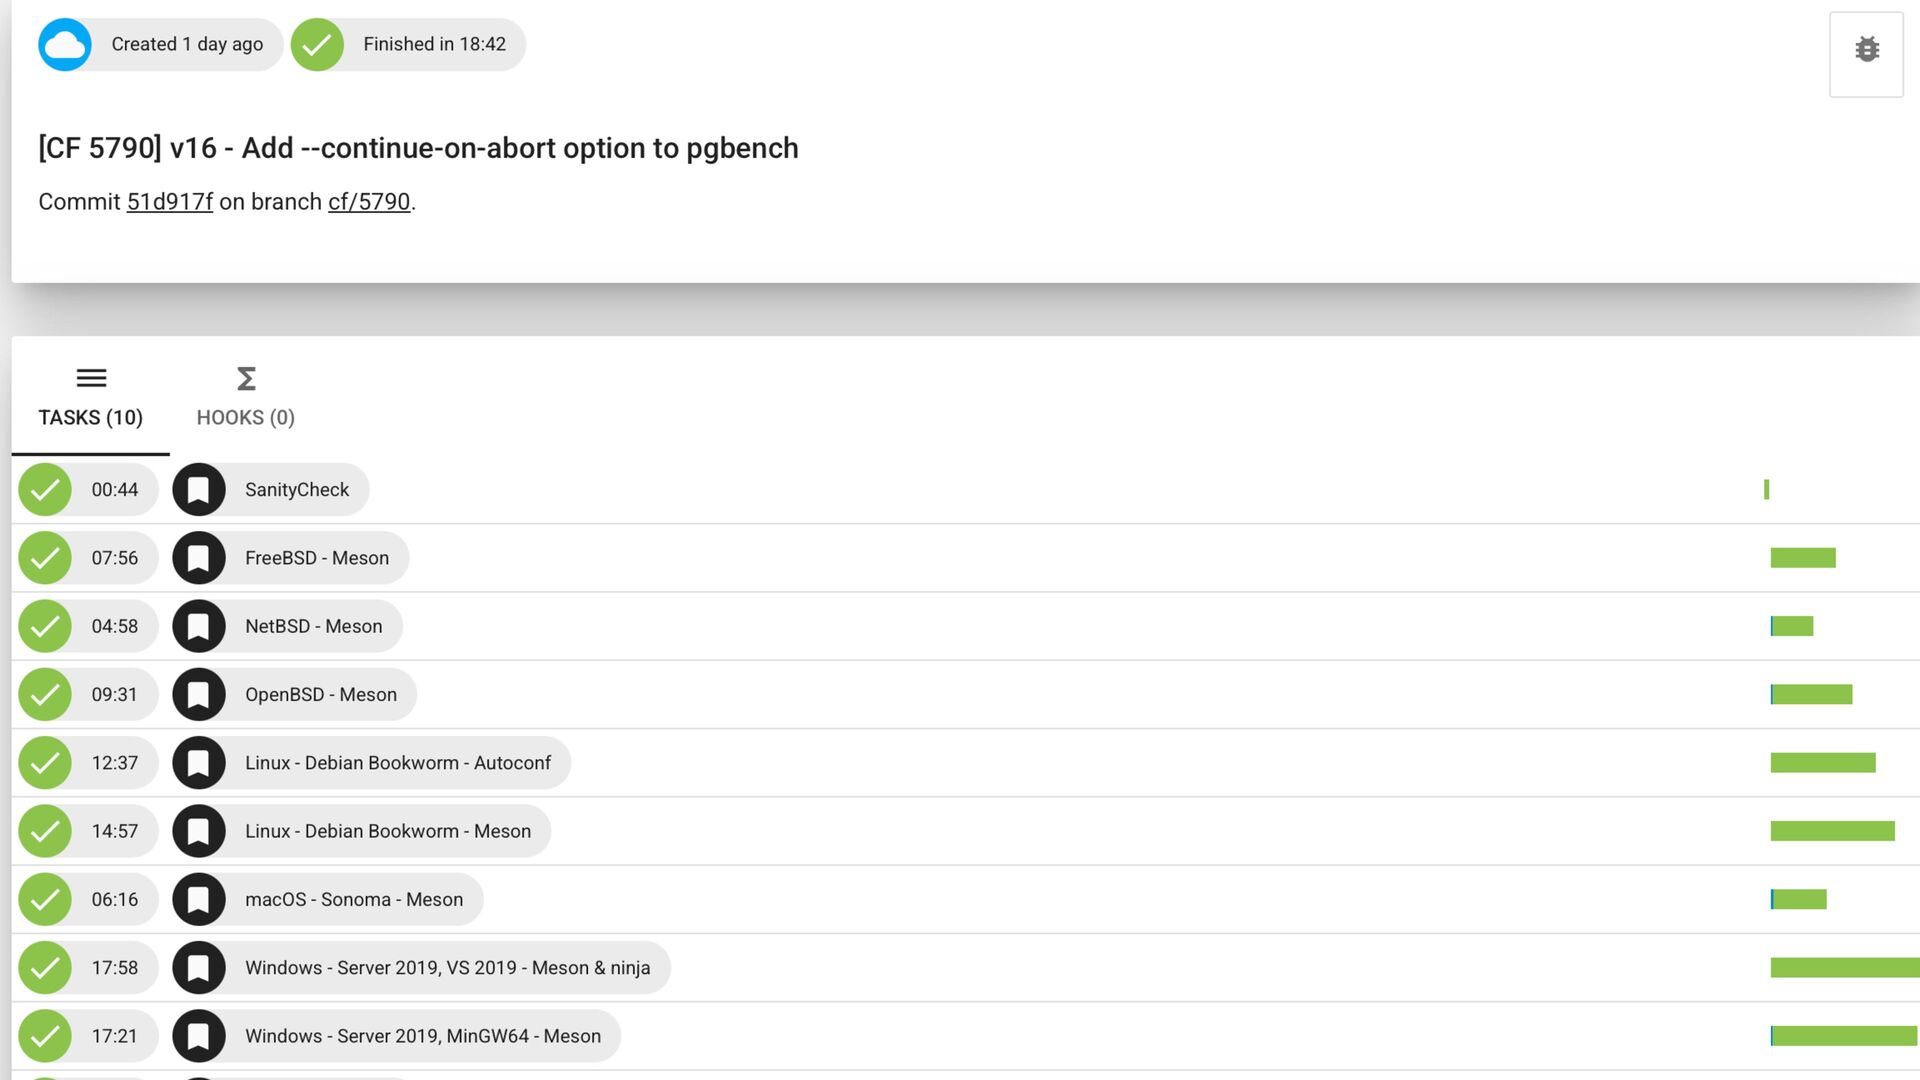
Task: Click the SanityCheck timeline marker bar
Action: 1766,489
